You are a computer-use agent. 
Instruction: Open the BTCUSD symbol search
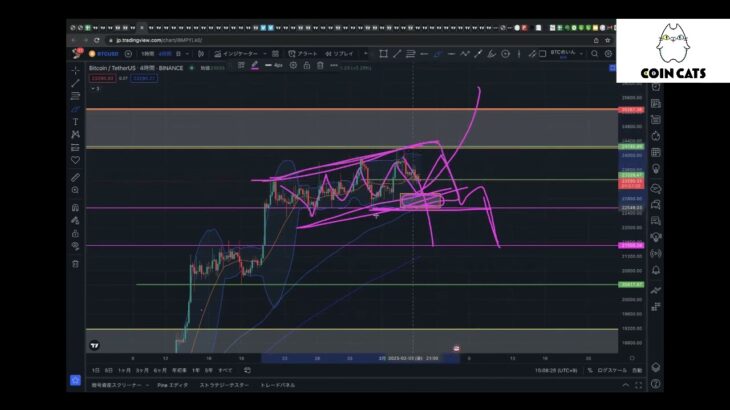click(x=104, y=54)
